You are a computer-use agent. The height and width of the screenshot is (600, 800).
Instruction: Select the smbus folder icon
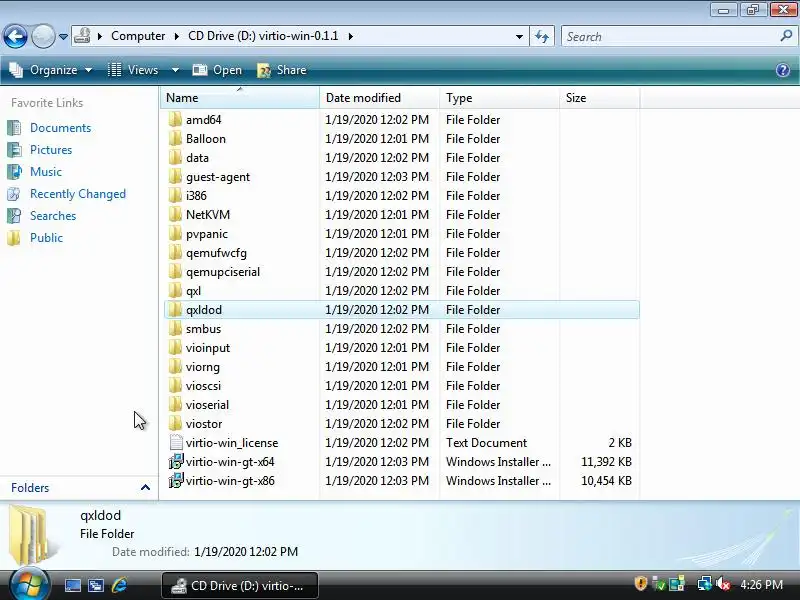(x=175, y=329)
